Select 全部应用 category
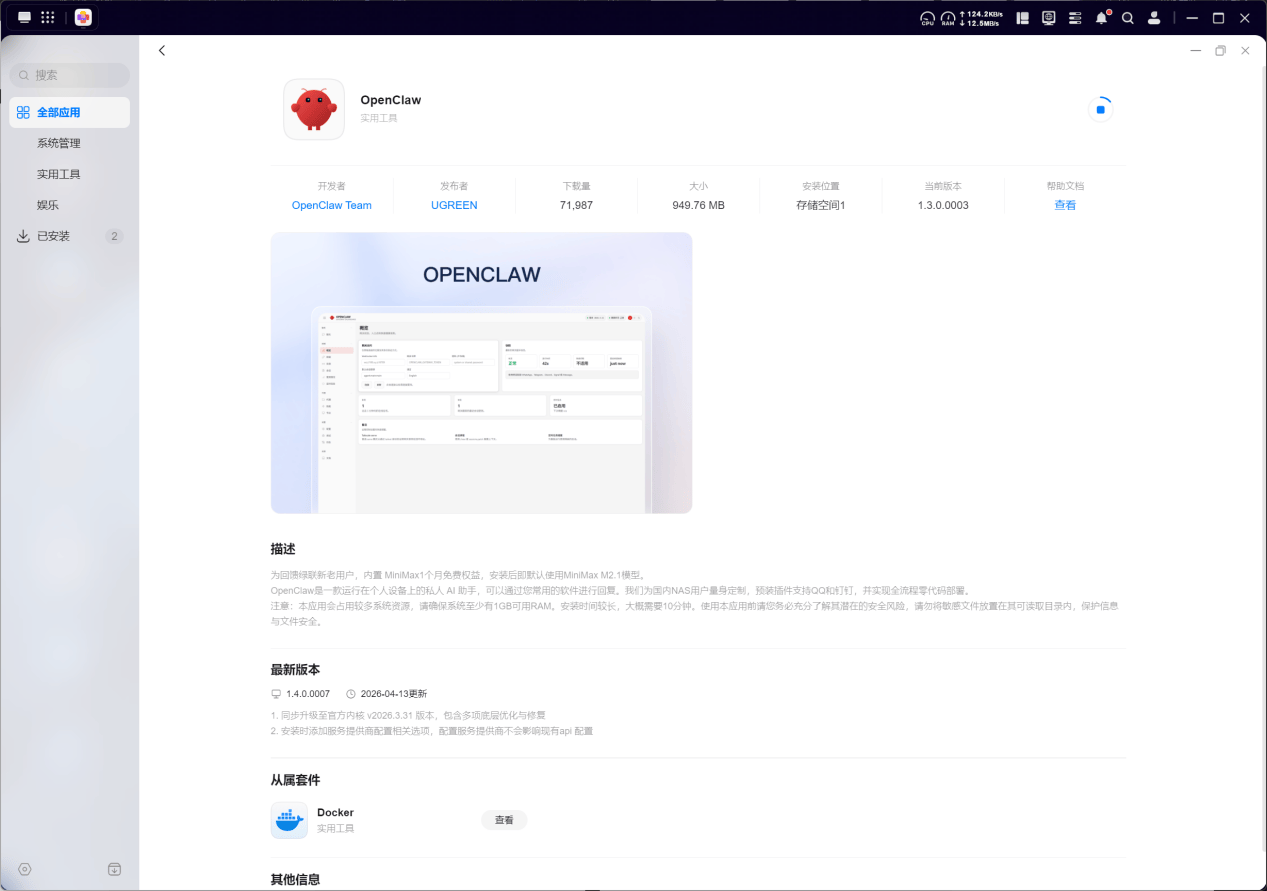 coord(70,112)
